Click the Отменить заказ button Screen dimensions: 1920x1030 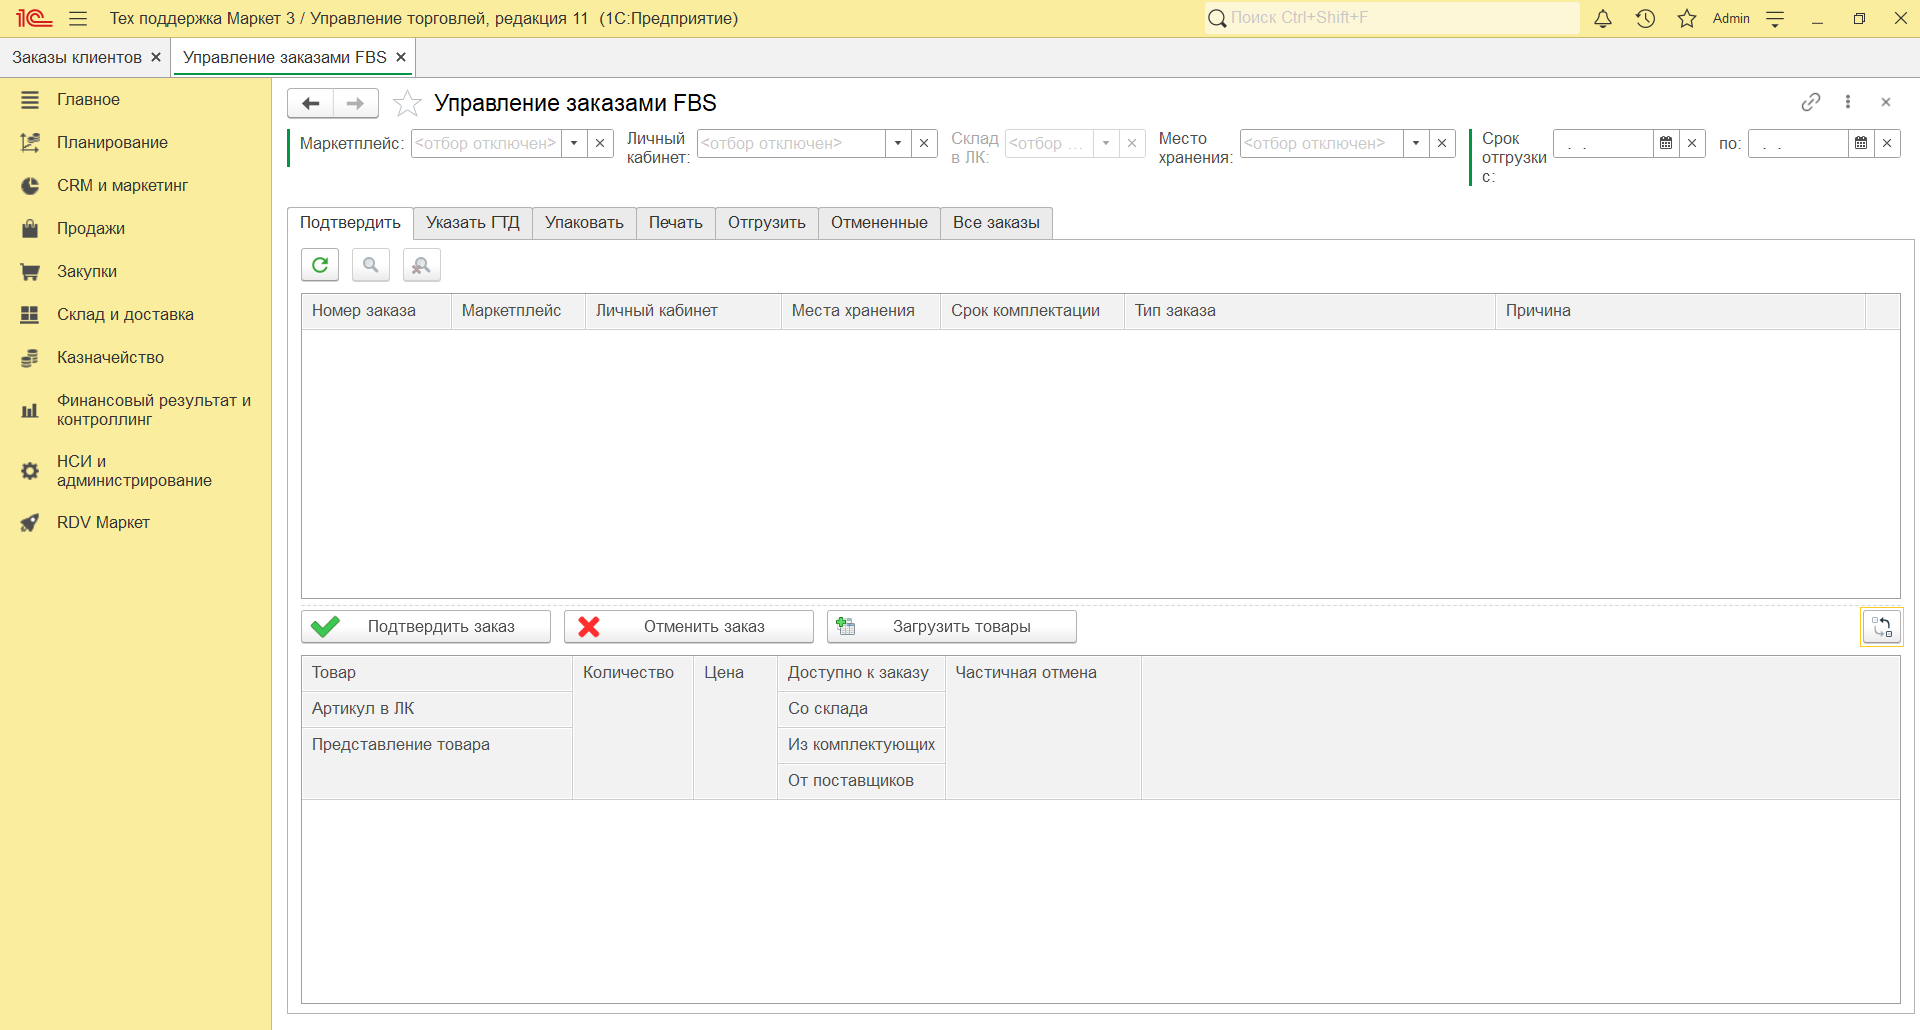[689, 627]
